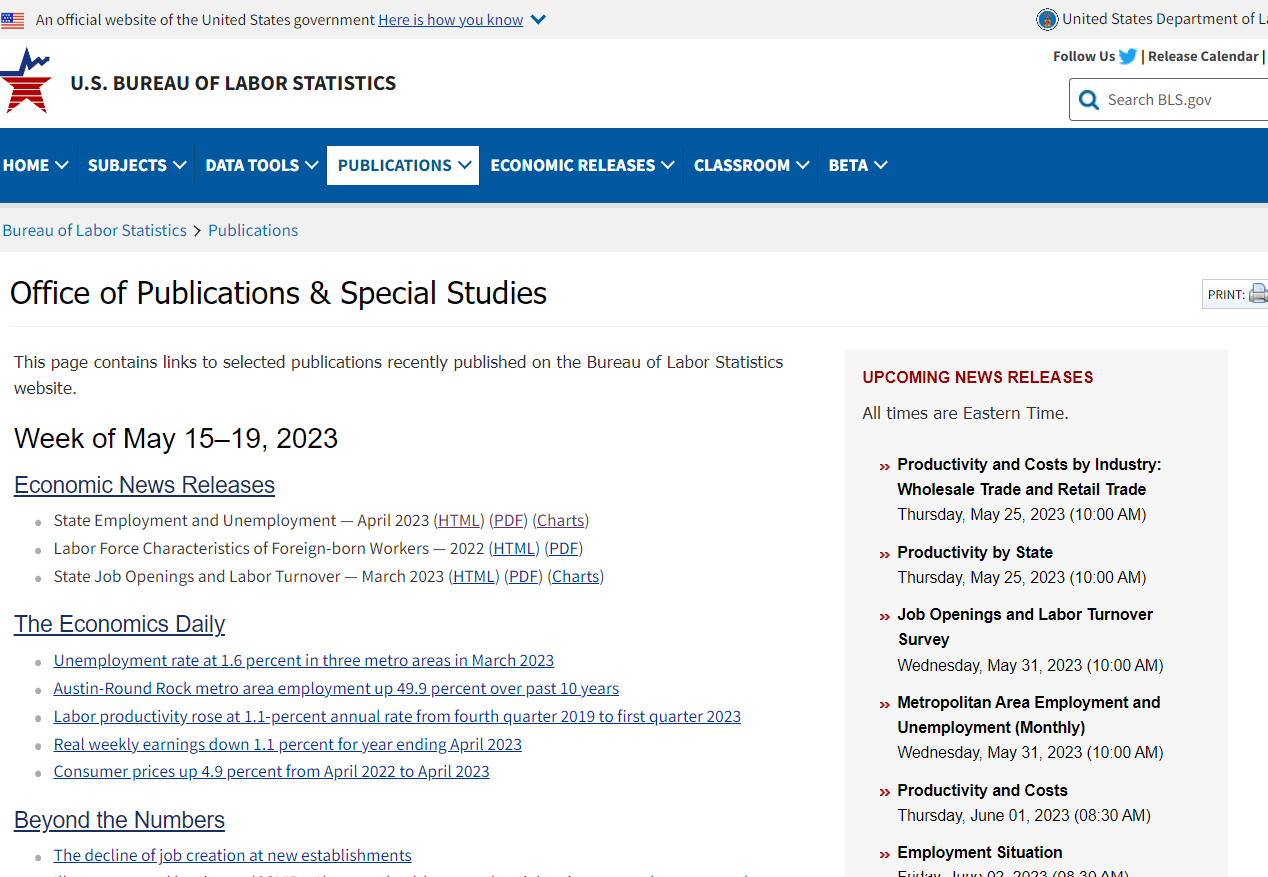
Task: Open Austin-Round Rock employment article
Action: click(x=336, y=688)
